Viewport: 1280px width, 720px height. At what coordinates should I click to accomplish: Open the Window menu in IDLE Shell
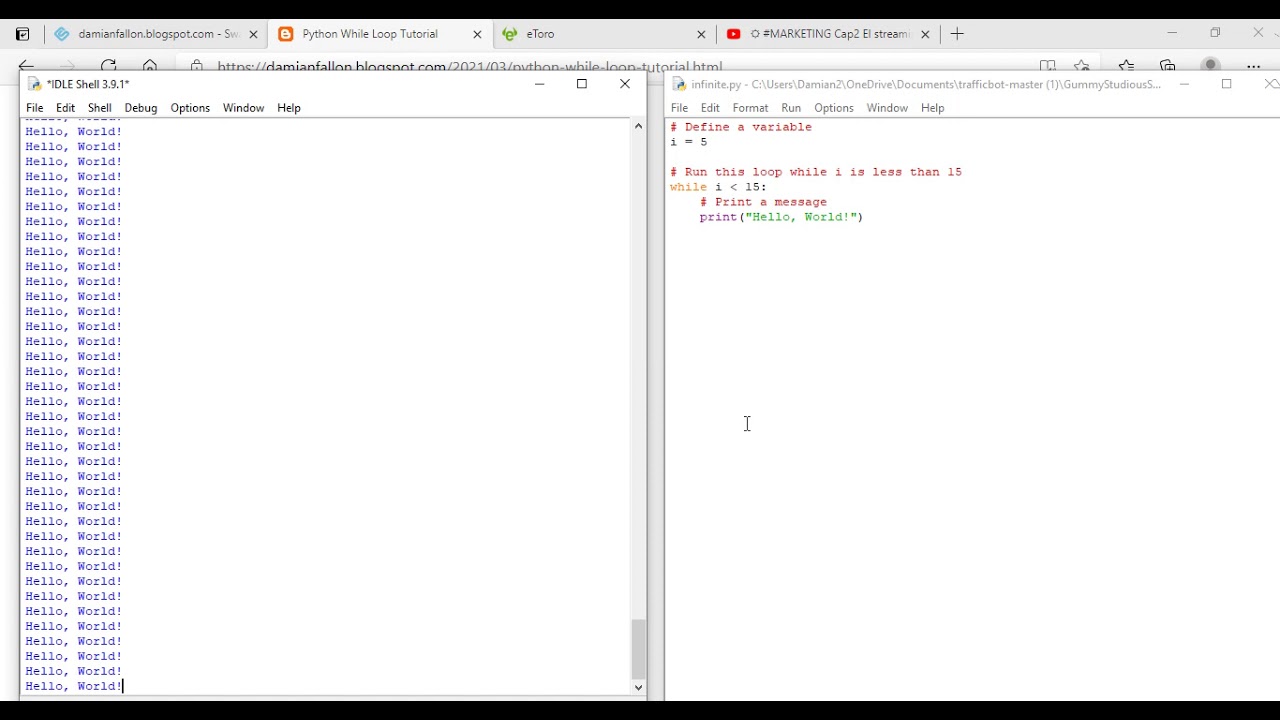(243, 108)
